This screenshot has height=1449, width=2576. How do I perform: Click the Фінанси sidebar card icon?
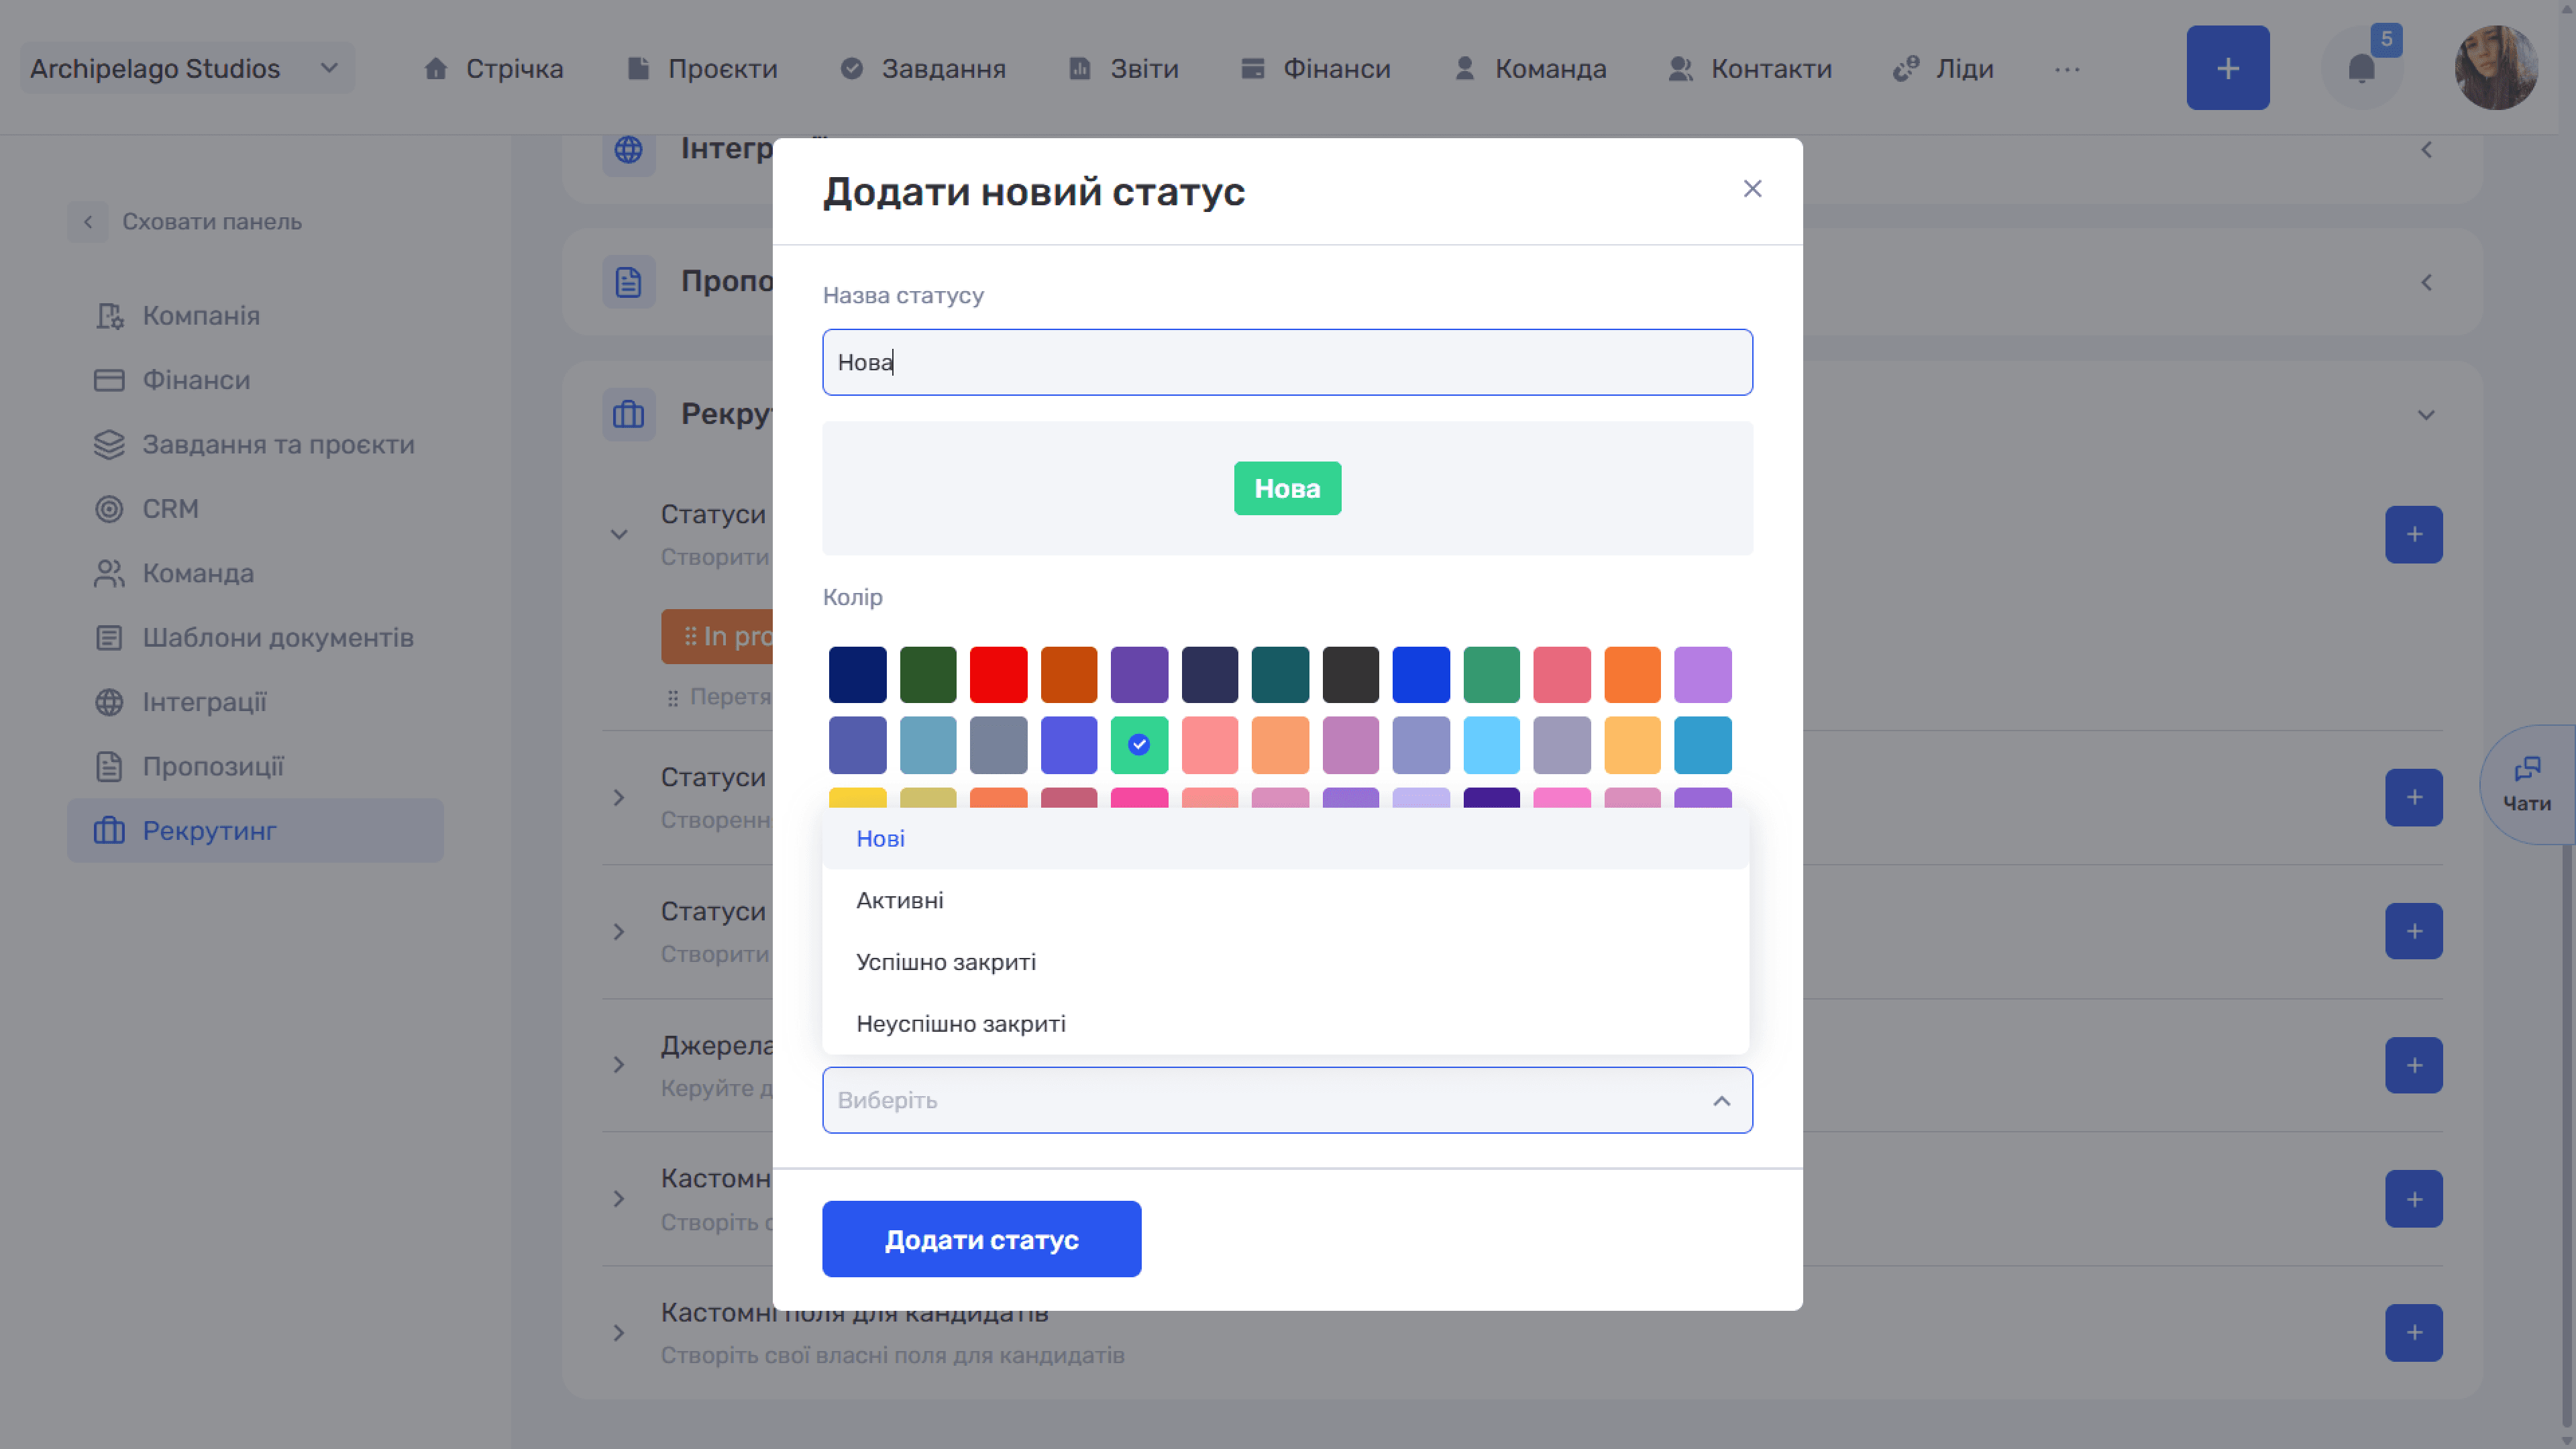pyautogui.click(x=109, y=380)
